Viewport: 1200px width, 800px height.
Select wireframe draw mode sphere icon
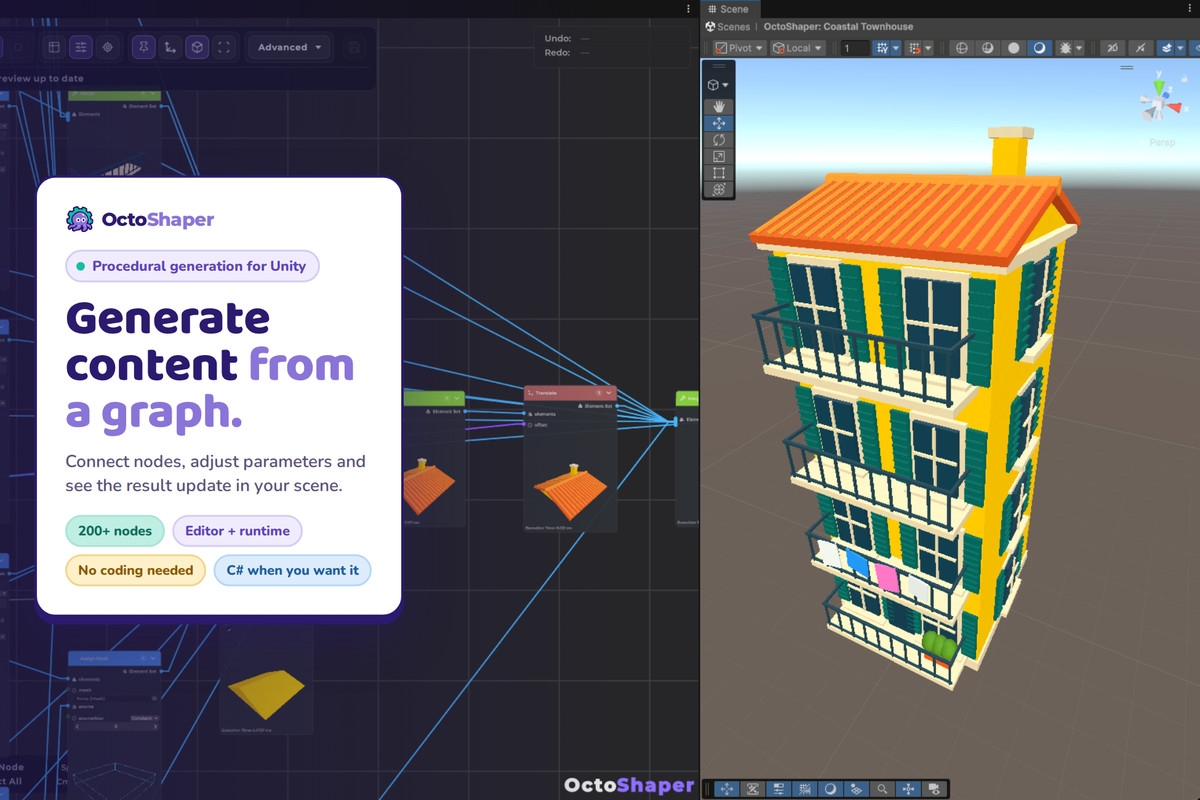[961, 48]
